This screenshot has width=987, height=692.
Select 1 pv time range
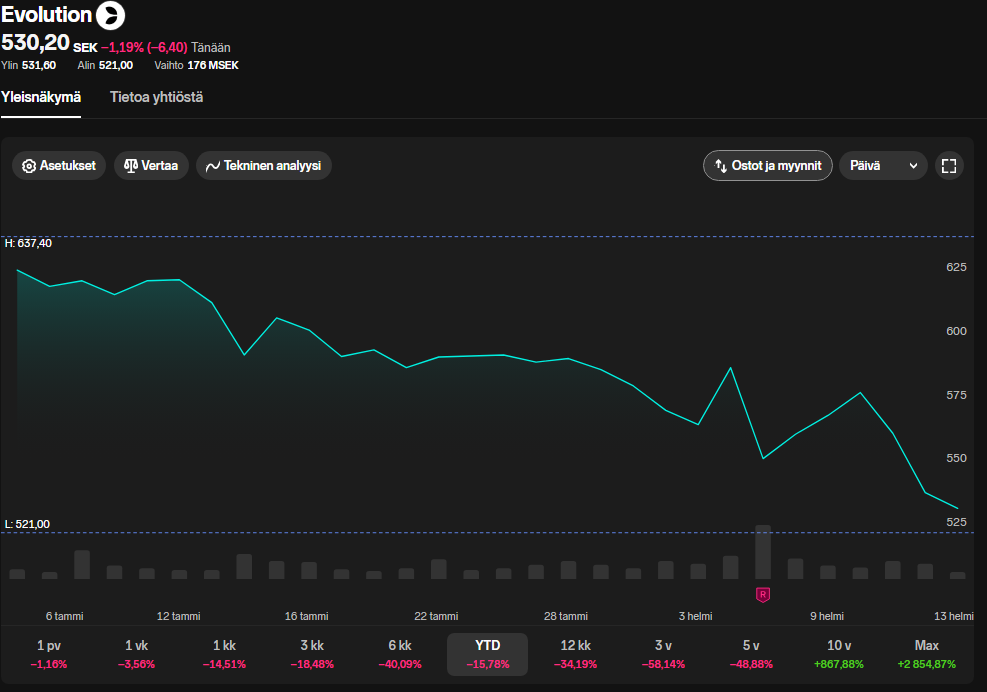tap(49, 654)
